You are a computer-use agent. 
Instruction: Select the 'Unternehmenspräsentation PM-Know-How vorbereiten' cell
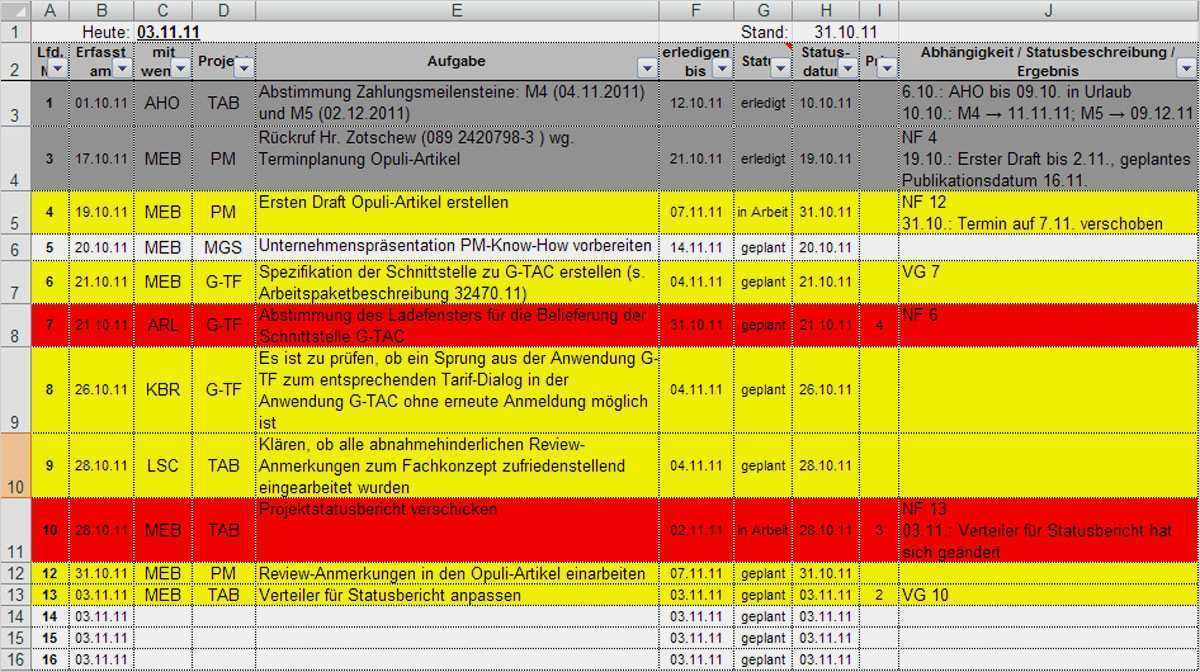[456, 247]
